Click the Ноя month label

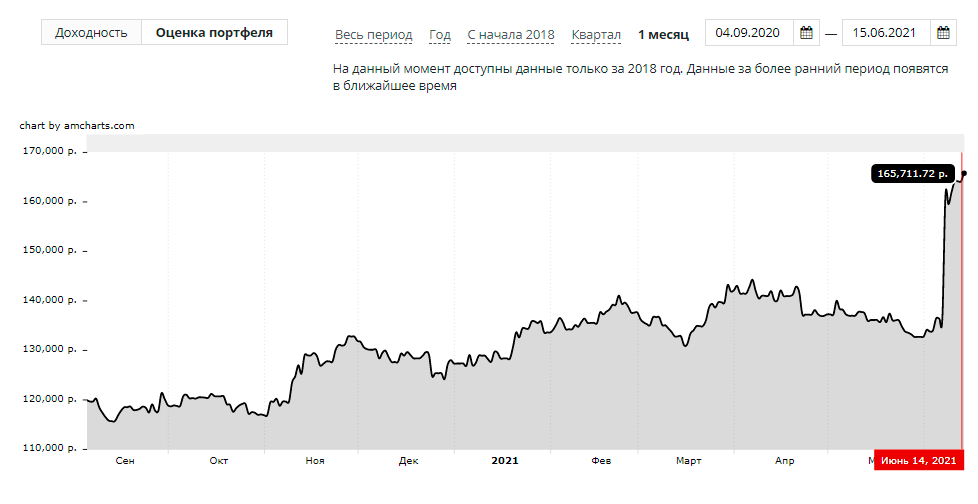pyautogui.click(x=315, y=461)
